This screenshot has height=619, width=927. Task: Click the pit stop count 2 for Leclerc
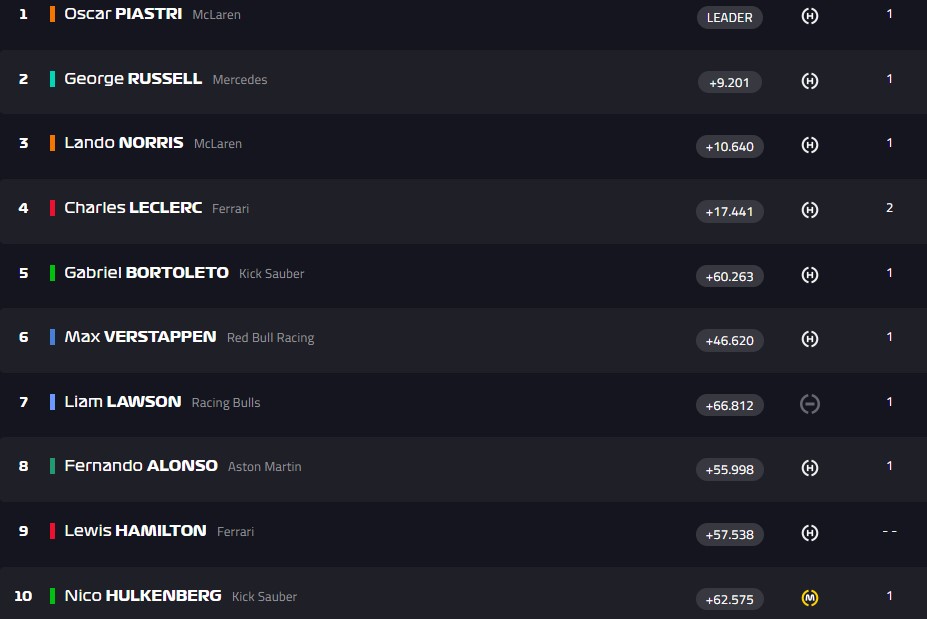pos(889,208)
